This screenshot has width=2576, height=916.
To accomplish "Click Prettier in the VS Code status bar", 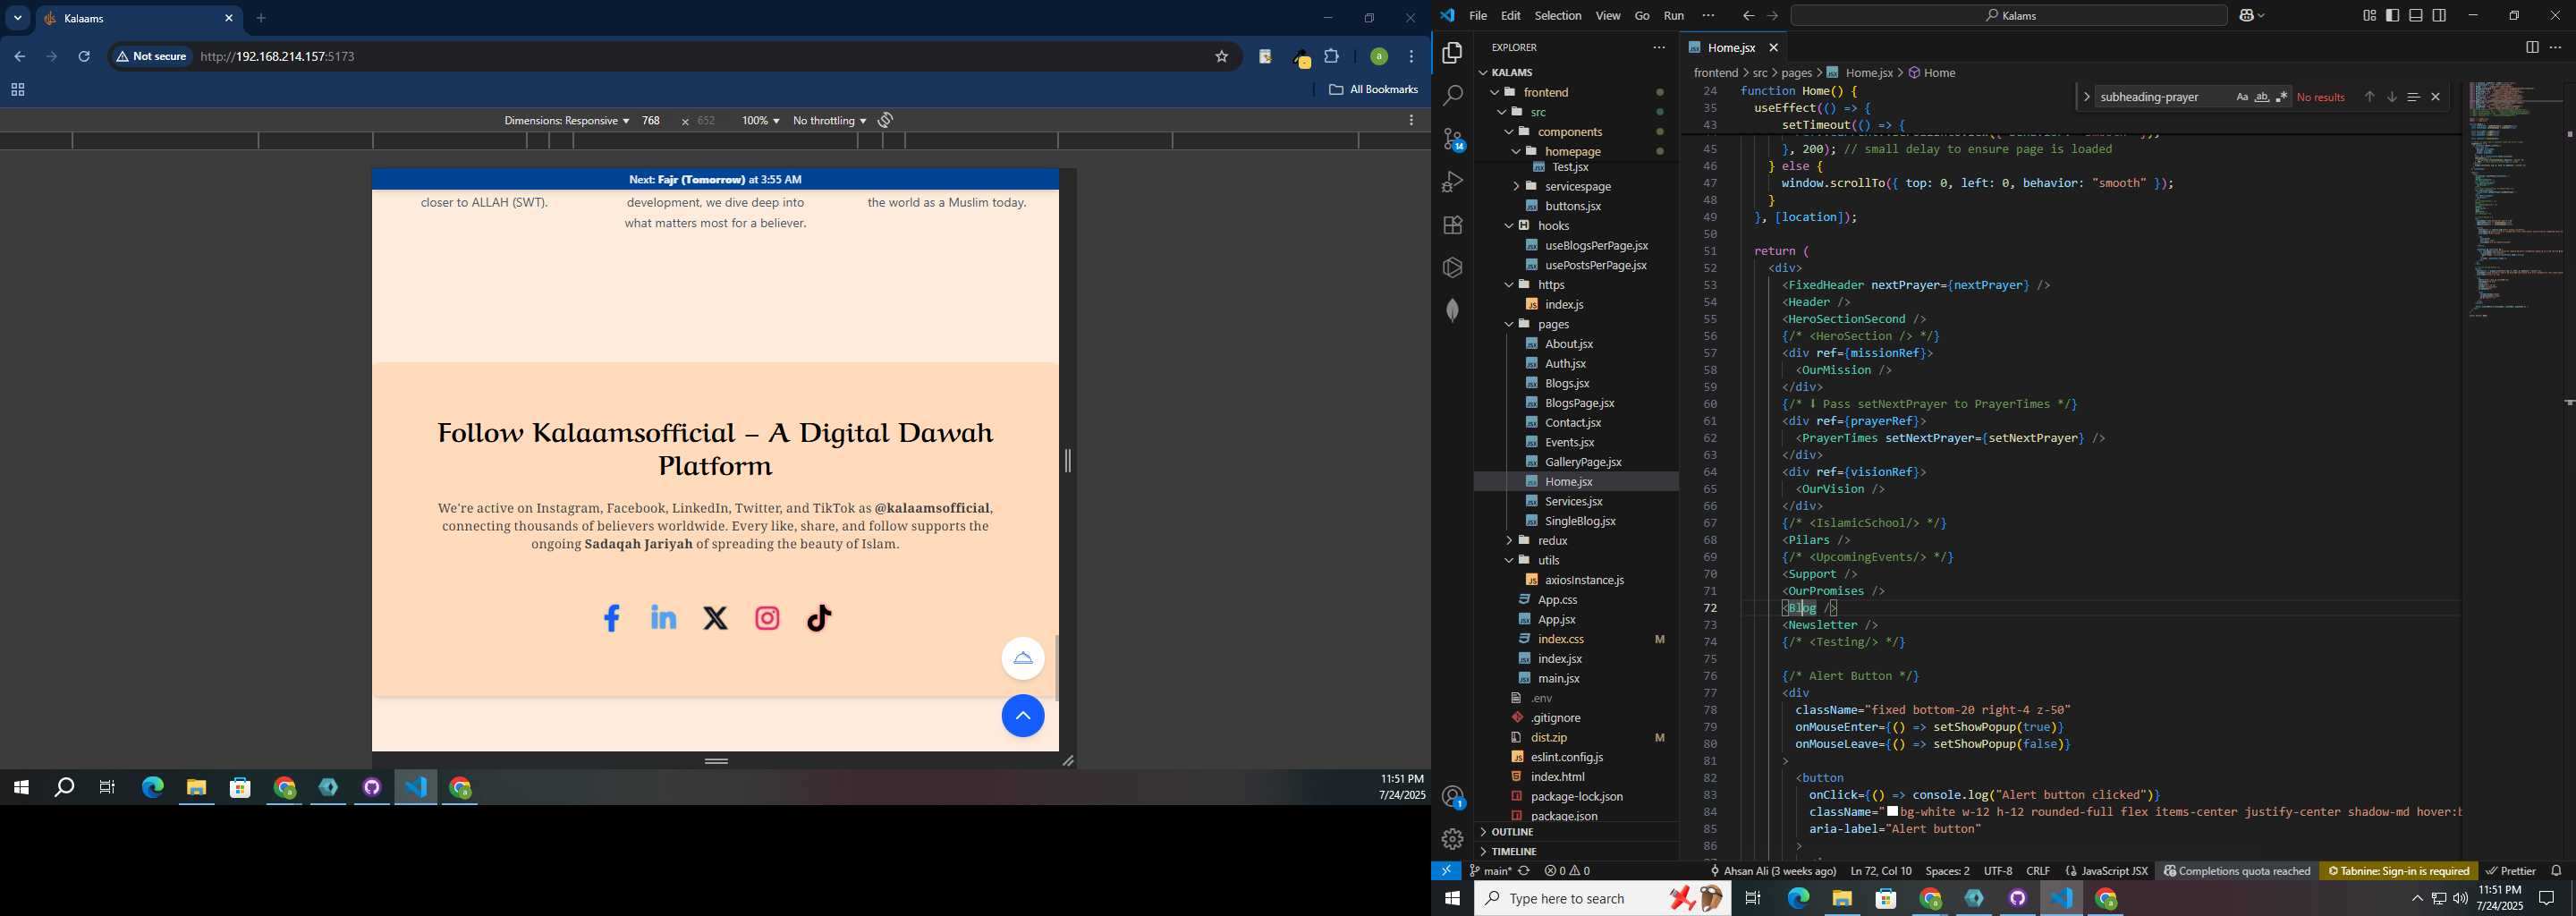I will click(2510, 871).
